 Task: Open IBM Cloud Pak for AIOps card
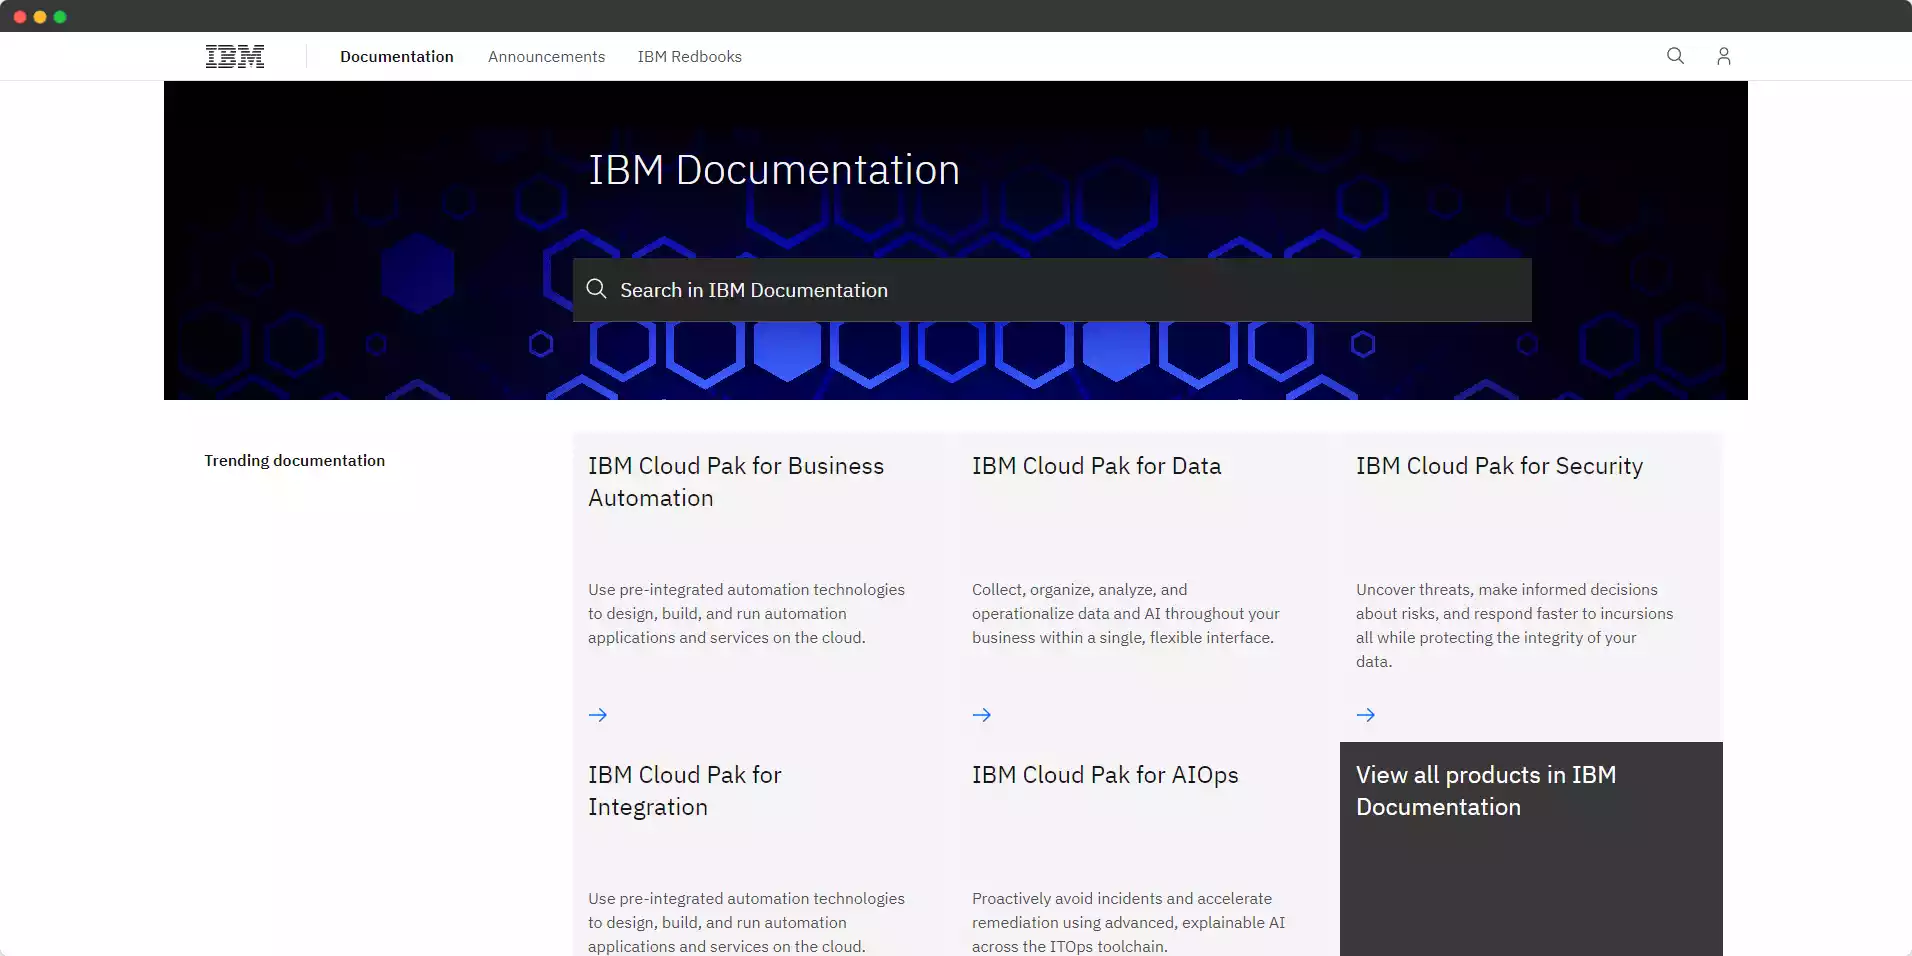[x=1103, y=775]
